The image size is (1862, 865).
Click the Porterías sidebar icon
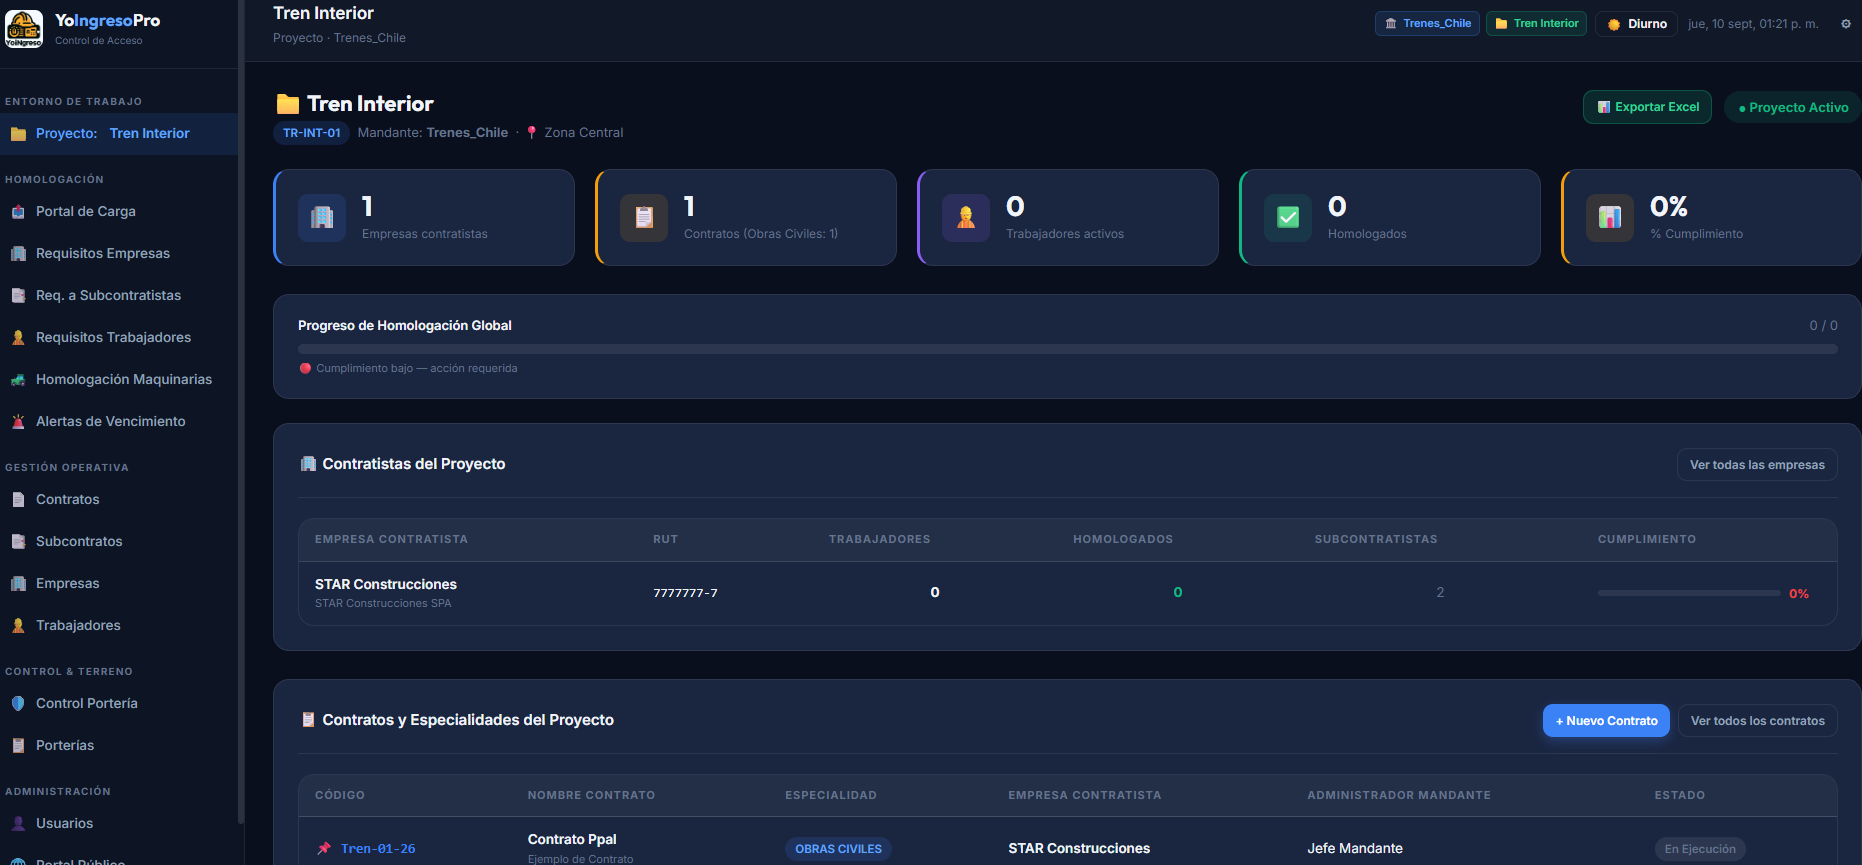point(18,746)
